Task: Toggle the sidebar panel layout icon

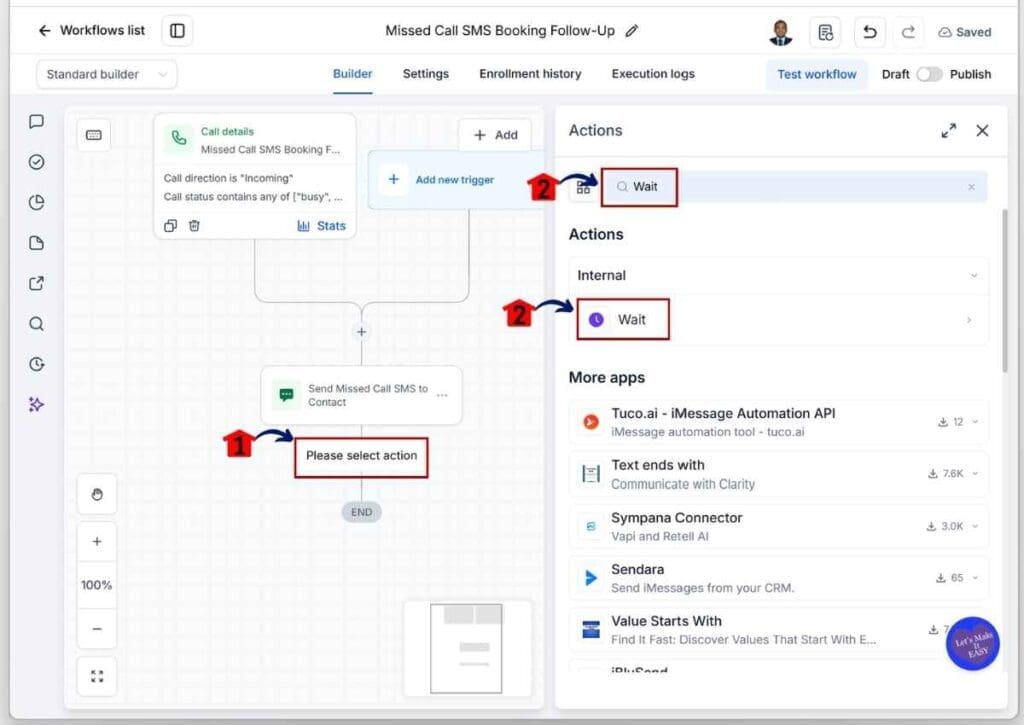Action: tap(177, 31)
